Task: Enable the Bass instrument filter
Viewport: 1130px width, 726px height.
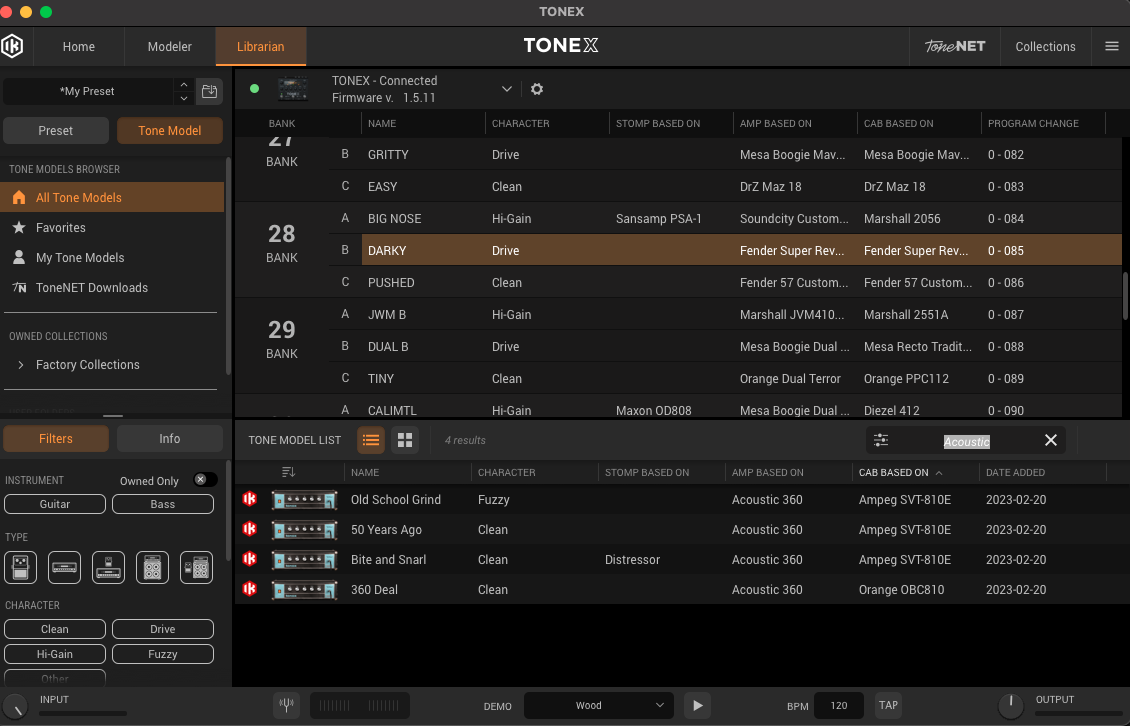Action: [x=162, y=504]
